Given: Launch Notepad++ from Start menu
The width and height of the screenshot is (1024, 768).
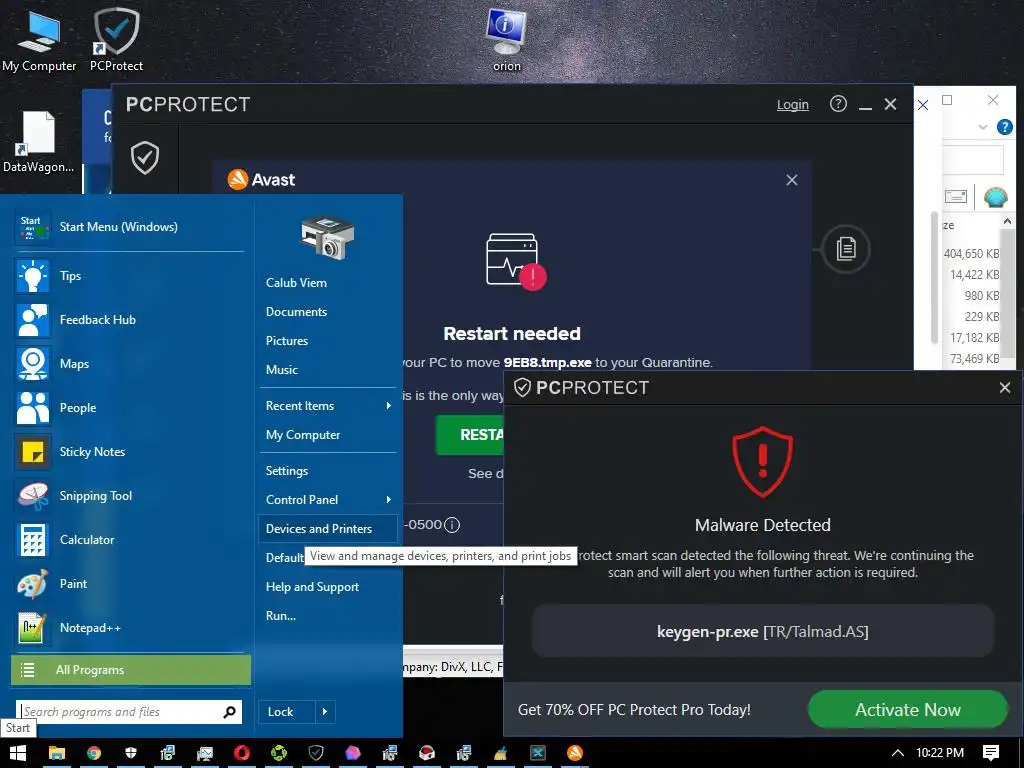Looking at the screenshot, I should [x=129, y=628].
